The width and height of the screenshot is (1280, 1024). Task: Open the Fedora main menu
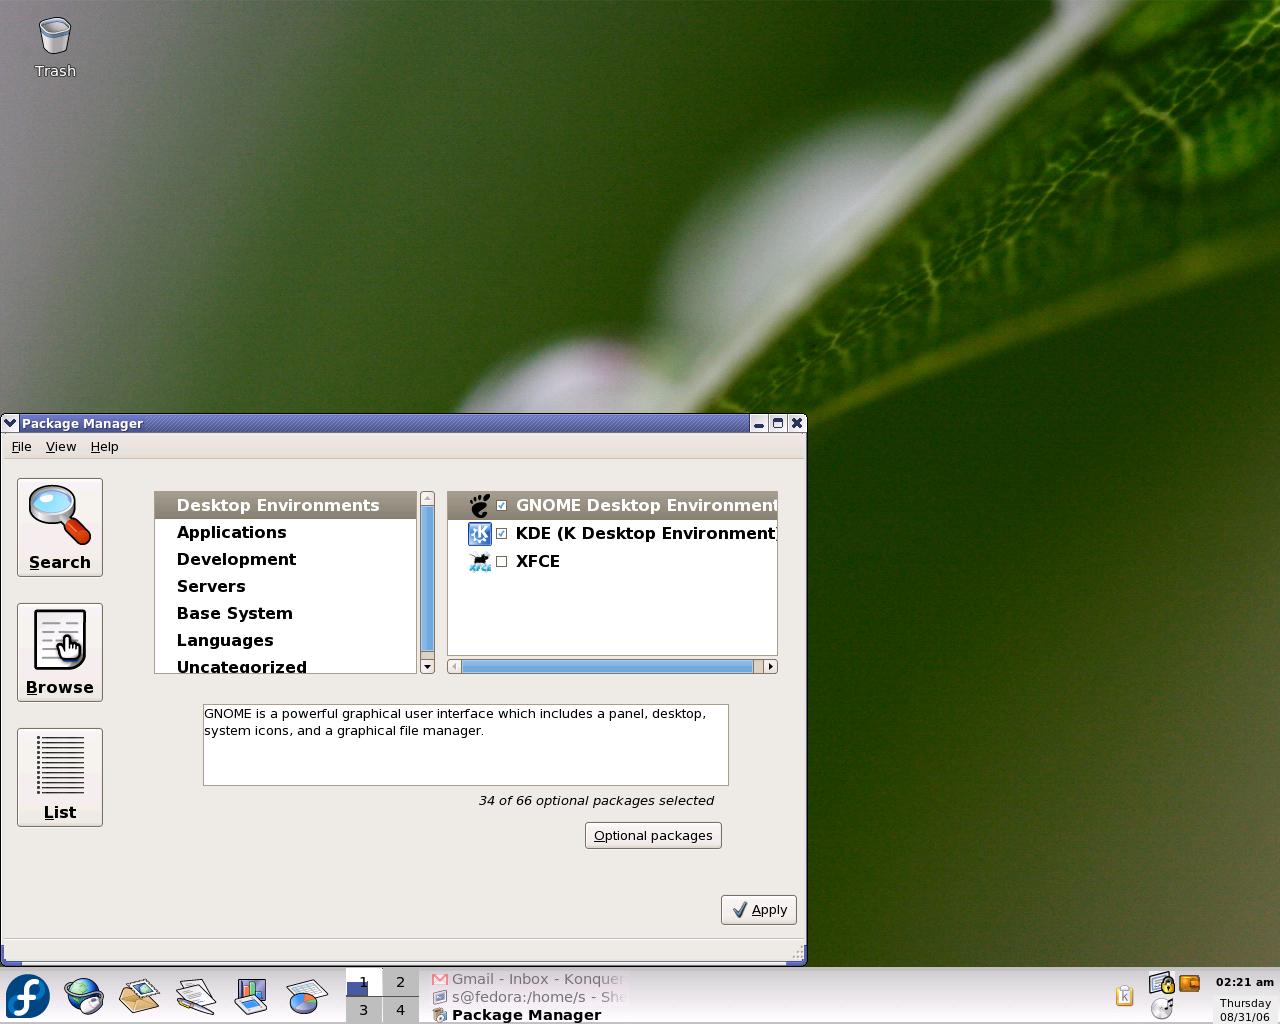click(28, 996)
